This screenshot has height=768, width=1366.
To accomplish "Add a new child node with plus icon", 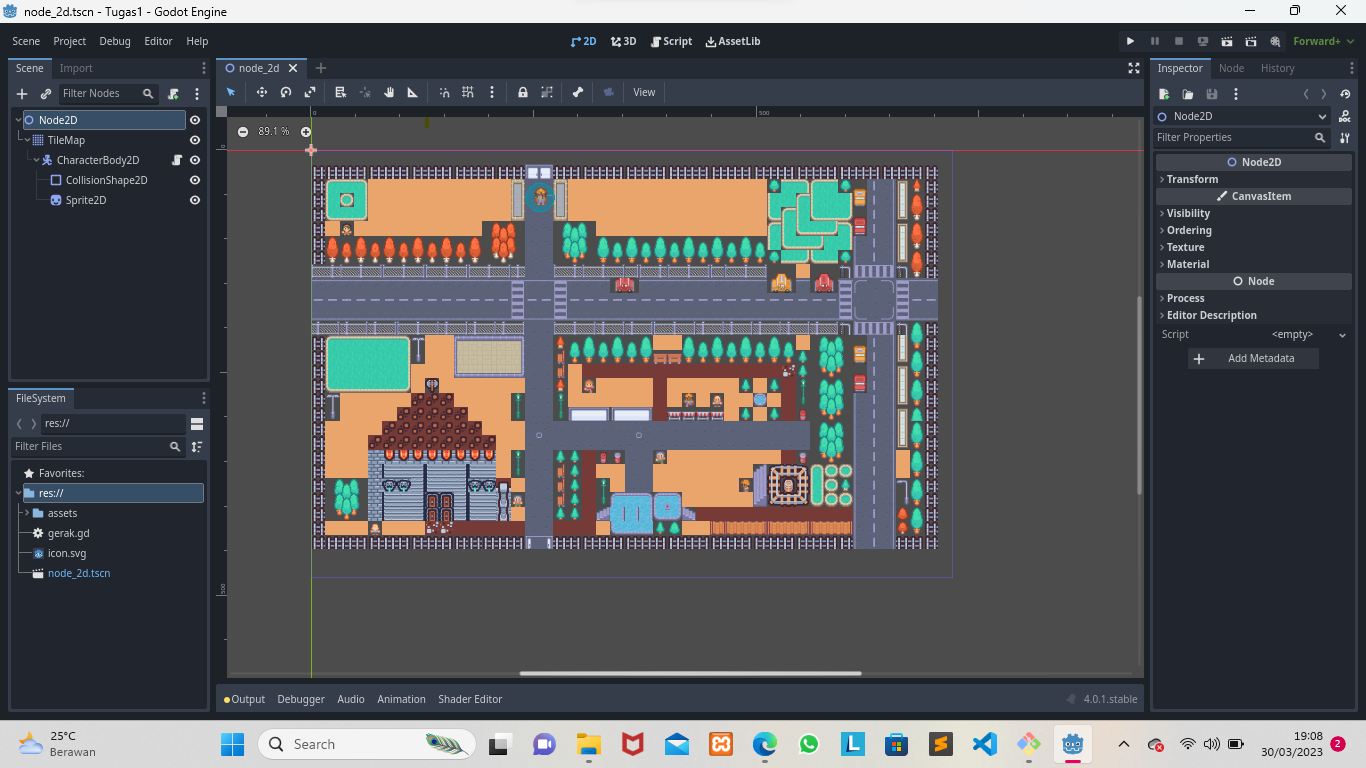I will (21, 93).
